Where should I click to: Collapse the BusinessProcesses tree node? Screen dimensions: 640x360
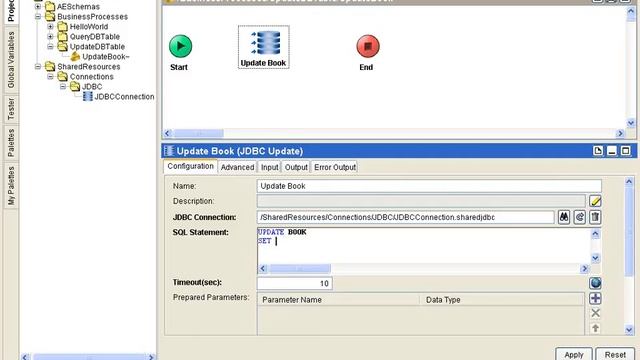point(38,17)
